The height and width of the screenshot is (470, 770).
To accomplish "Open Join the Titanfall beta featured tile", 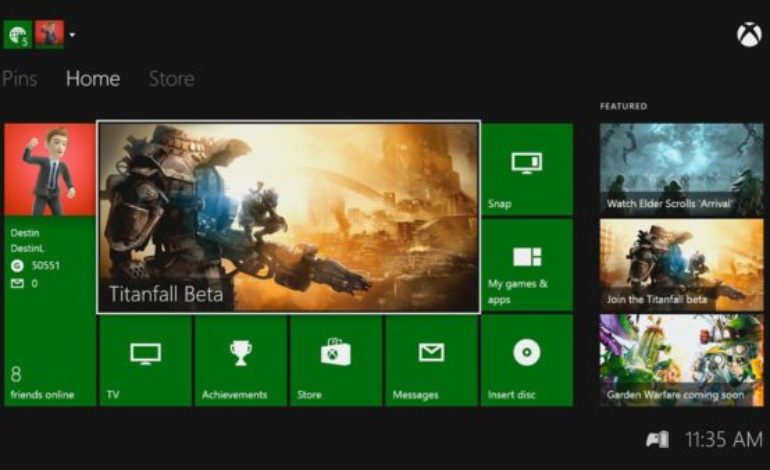I will tap(681, 264).
